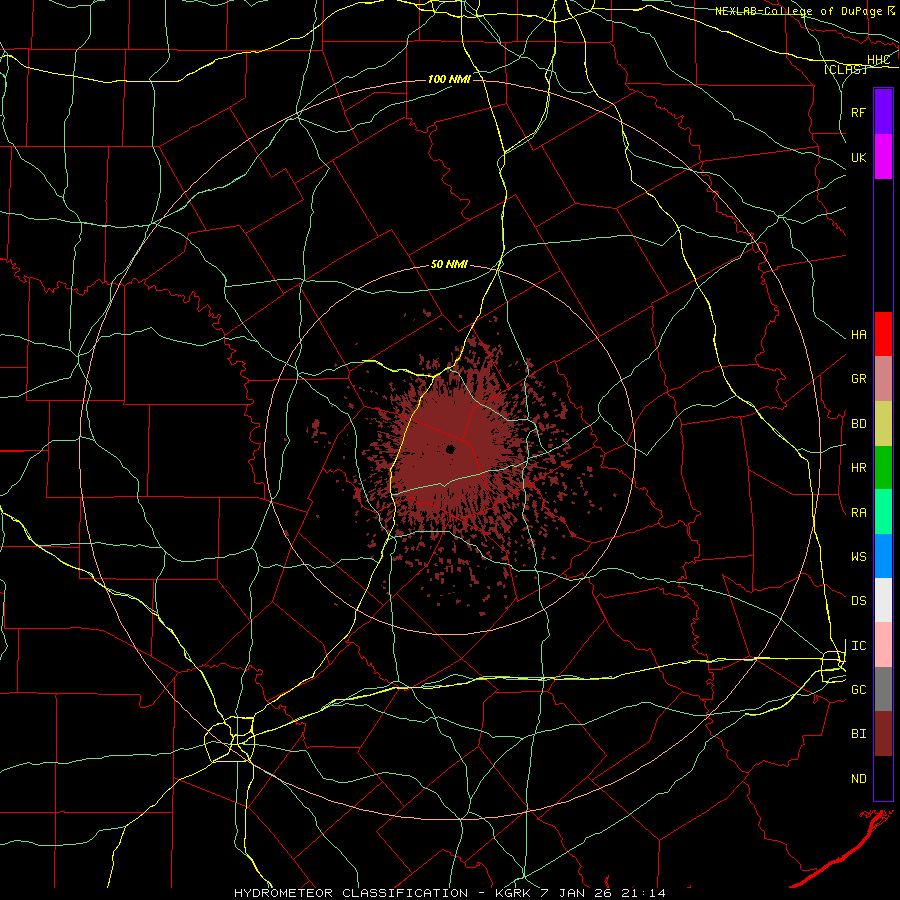Click the BD legend label
The image size is (900, 900).
[x=858, y=424]
